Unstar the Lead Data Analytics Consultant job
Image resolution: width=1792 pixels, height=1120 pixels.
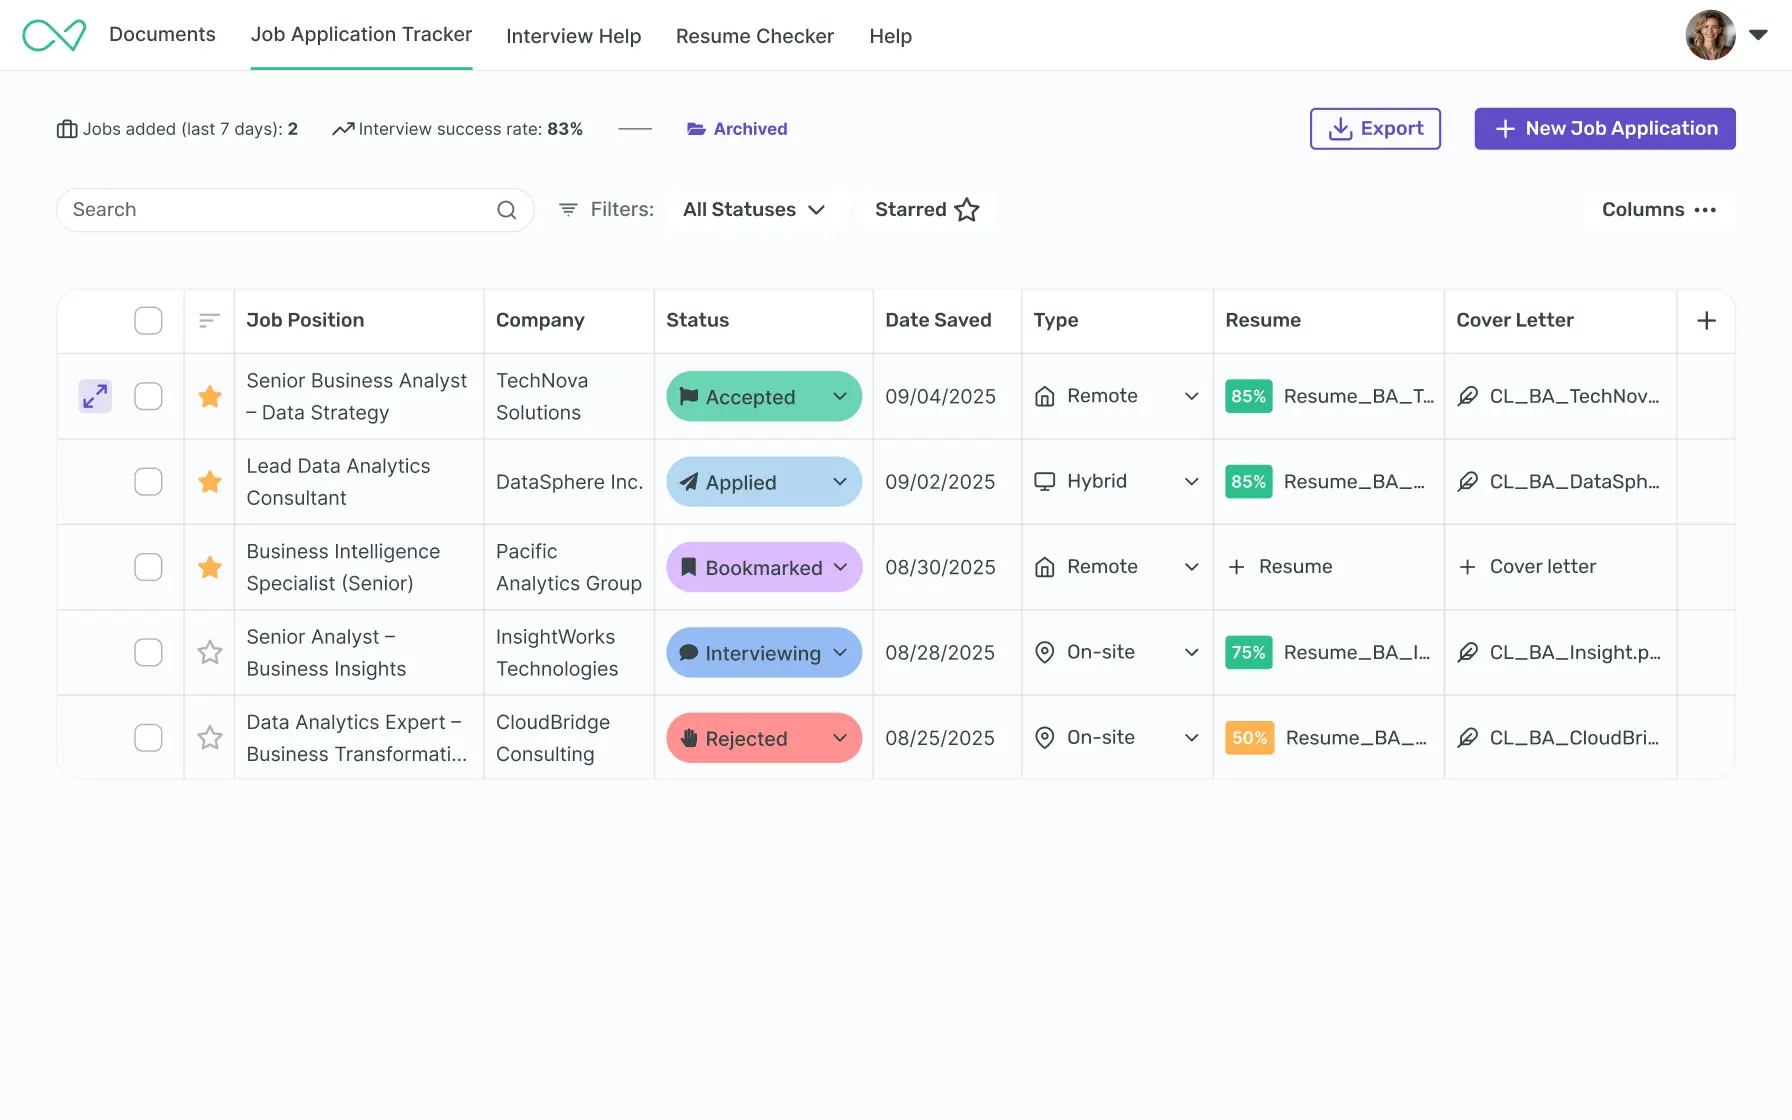pyautogui.click(x=210, y=482)
